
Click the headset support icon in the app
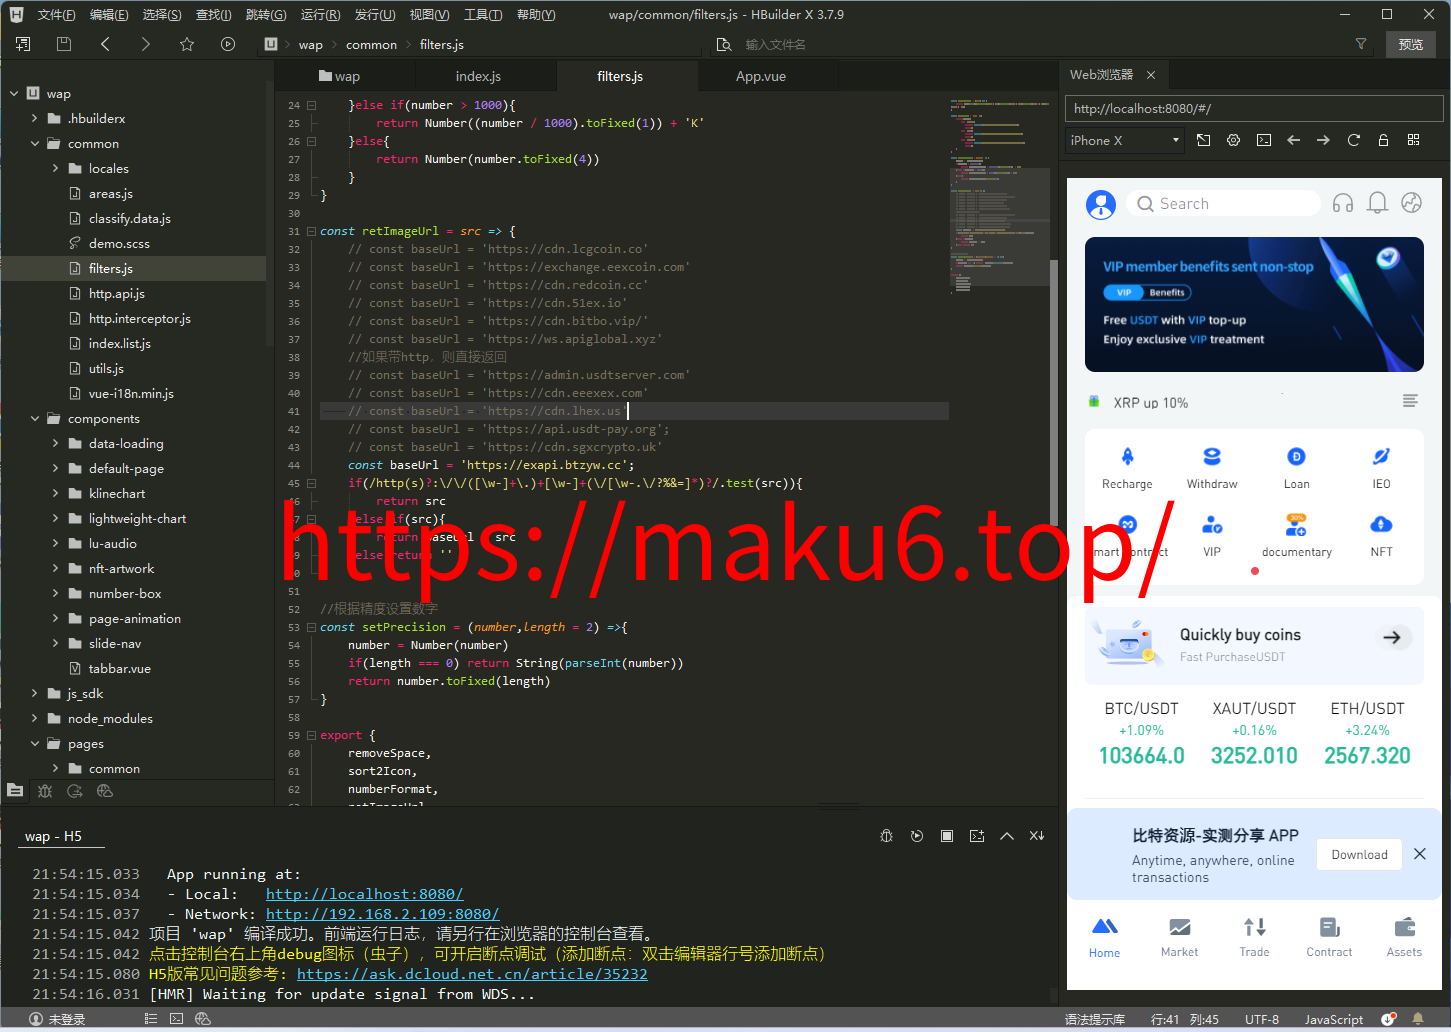[1343, 203]
